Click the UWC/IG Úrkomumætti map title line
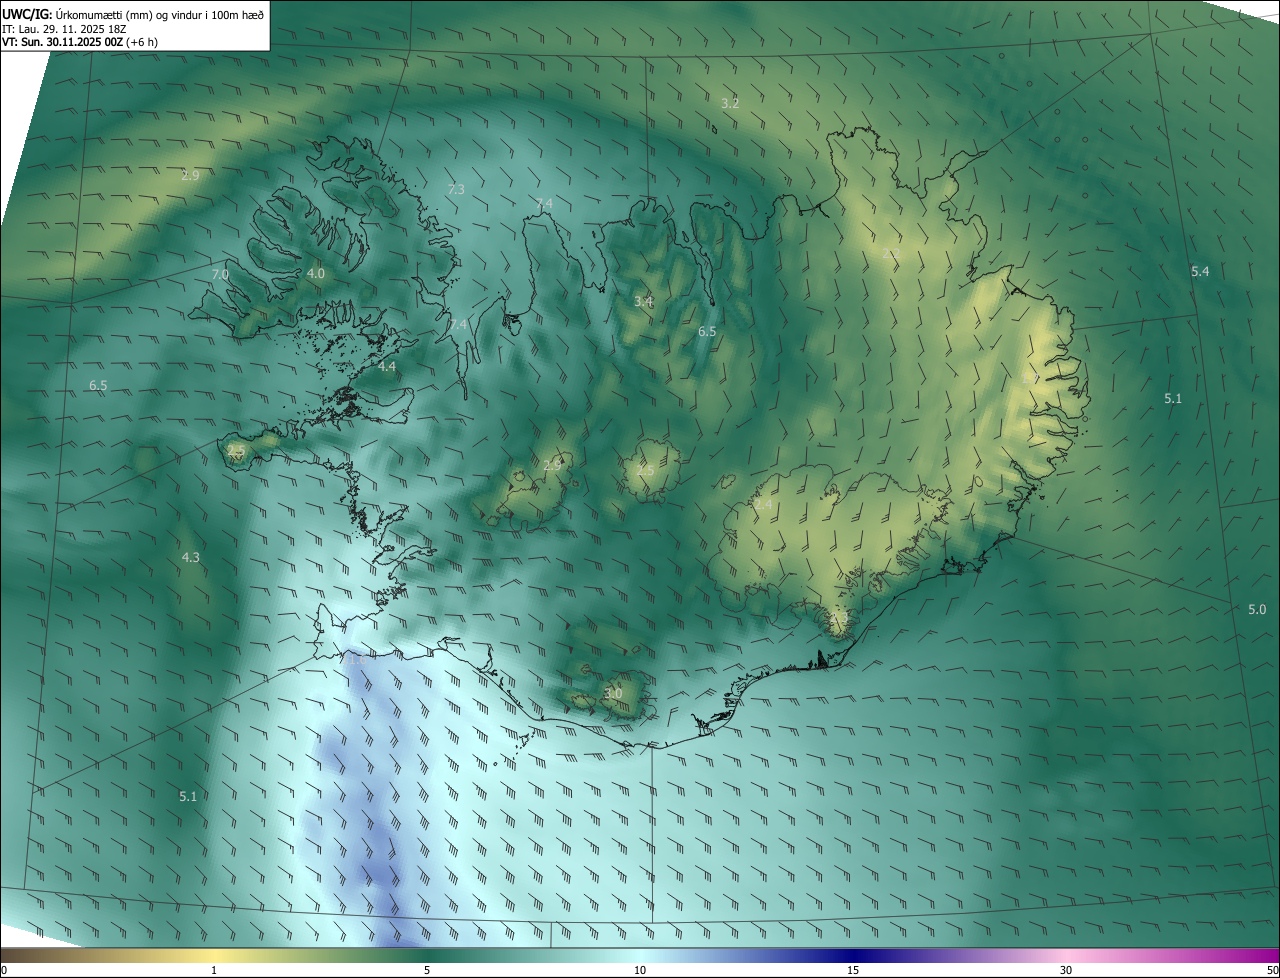Image resolution: width=1280 pixels, height=978 pixels. pyautogui.click(x=133, y=13)
